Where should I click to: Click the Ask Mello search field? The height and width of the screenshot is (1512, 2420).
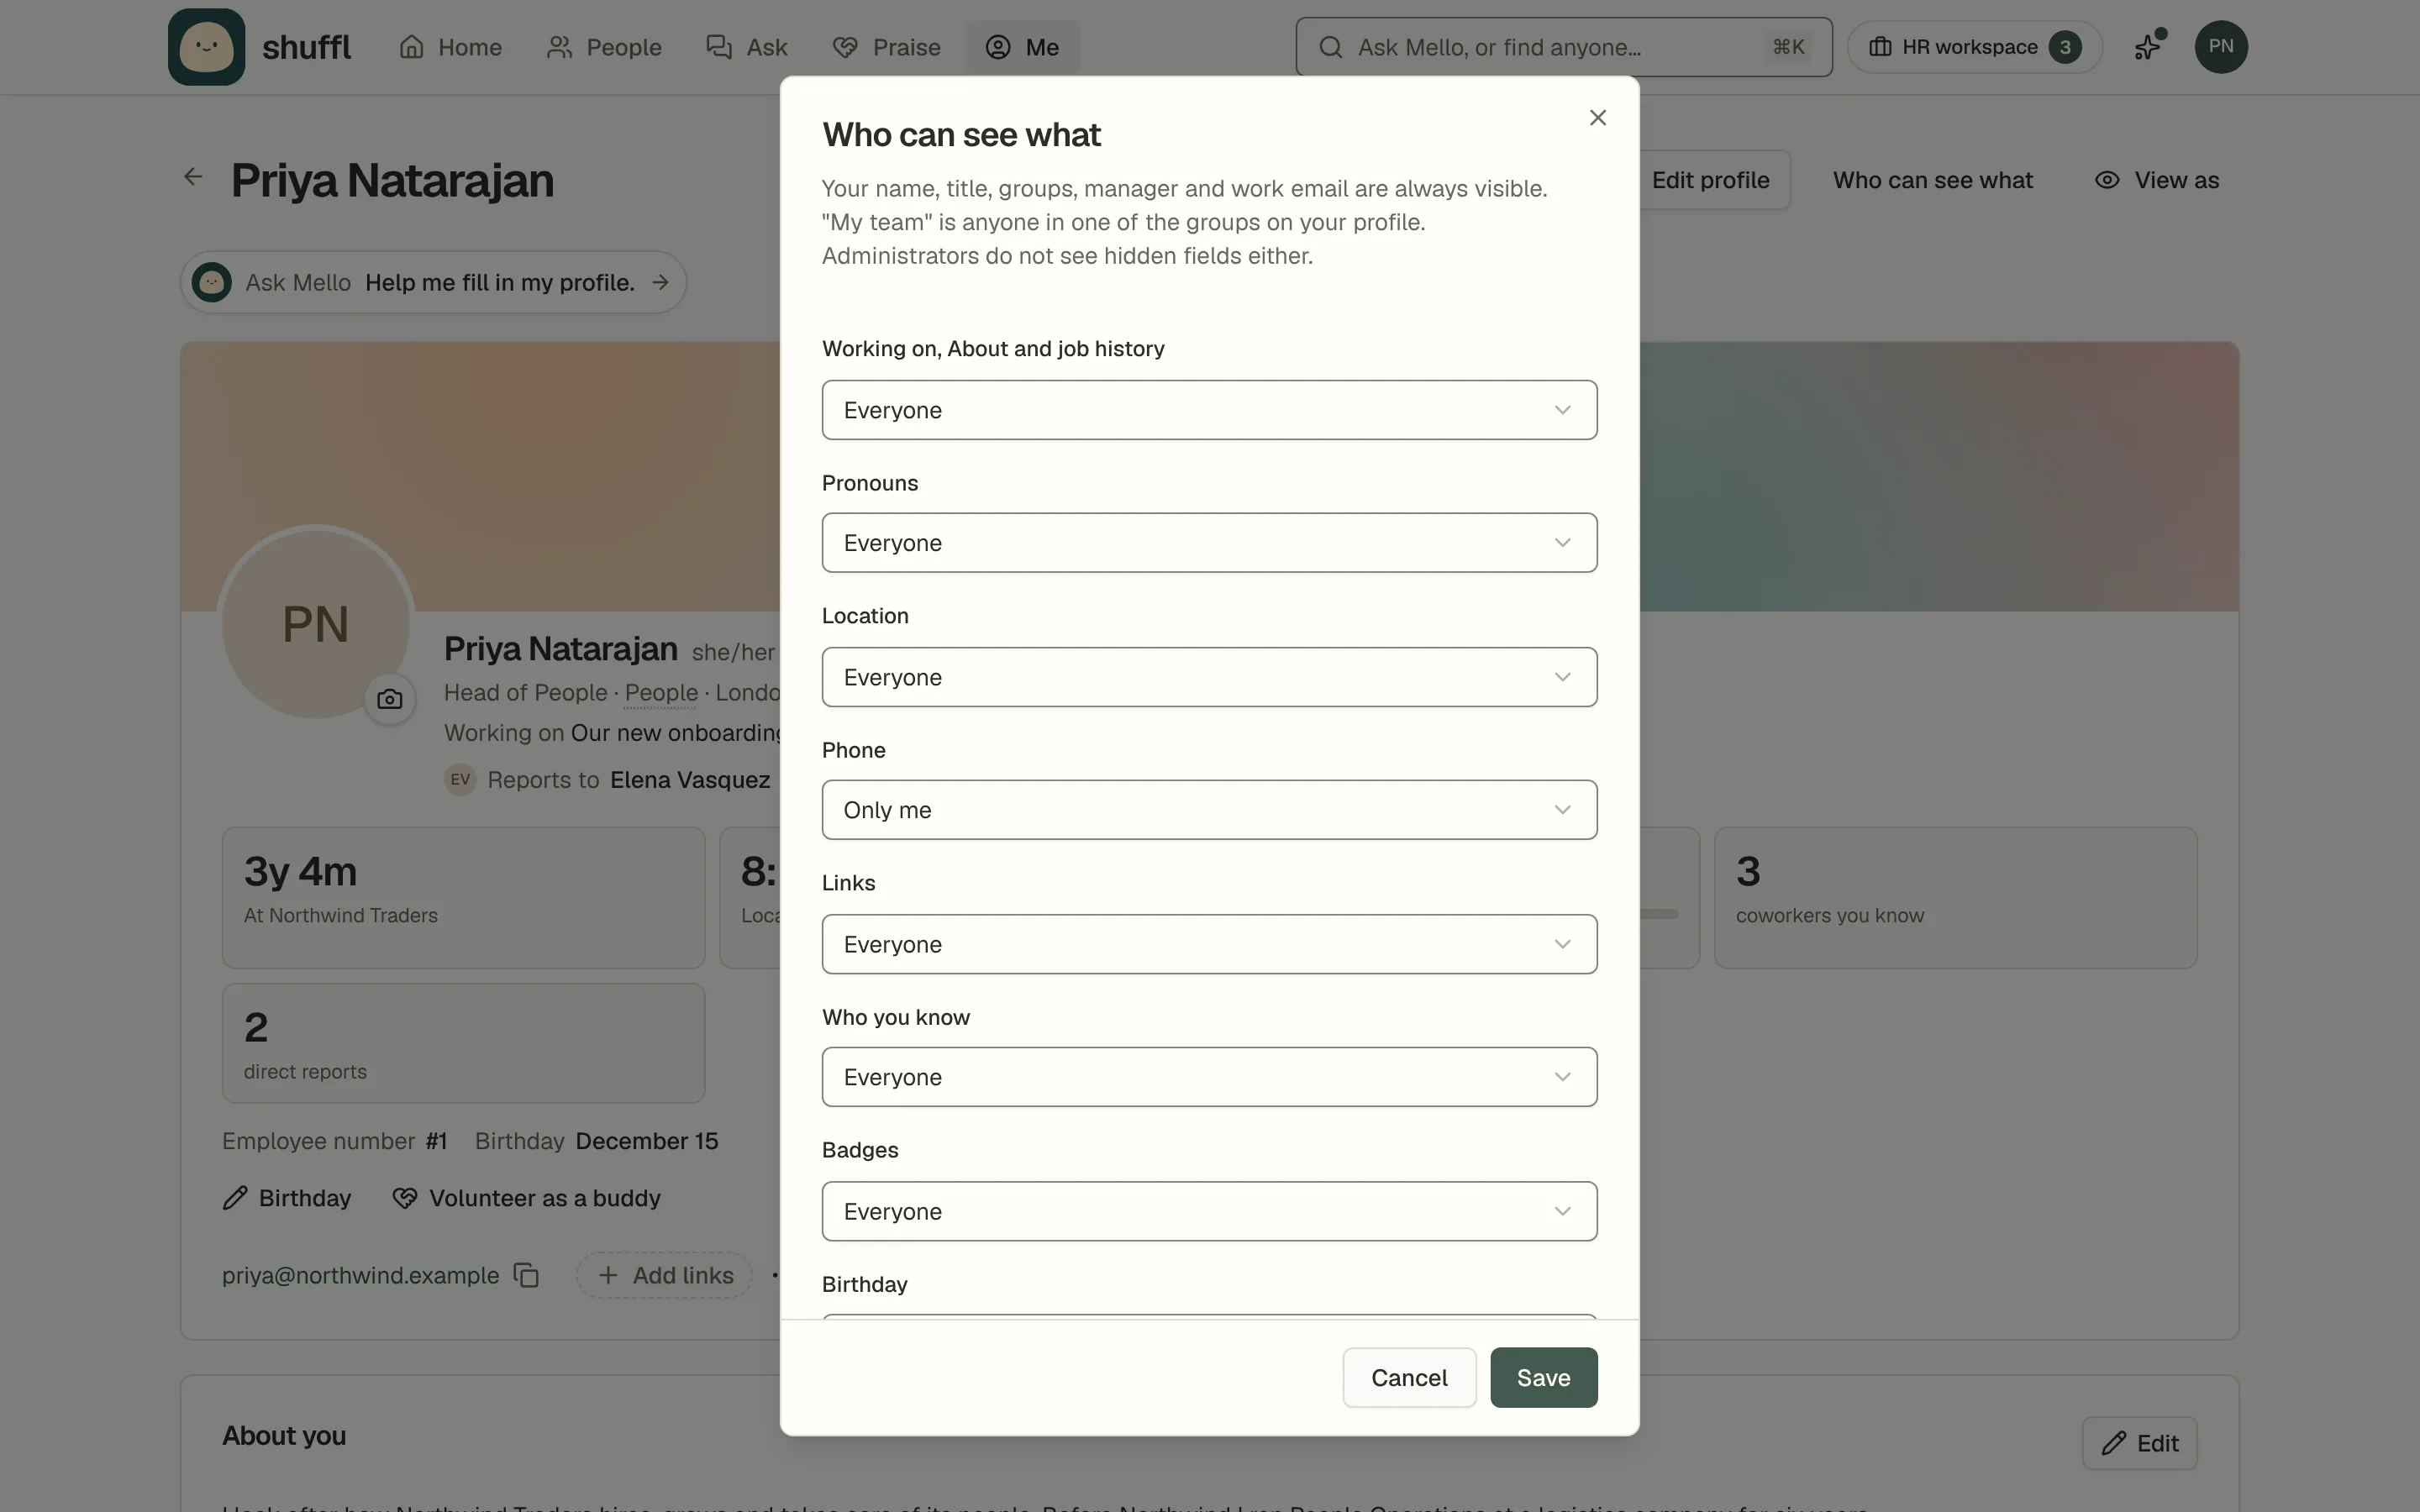coord(1563,47)
